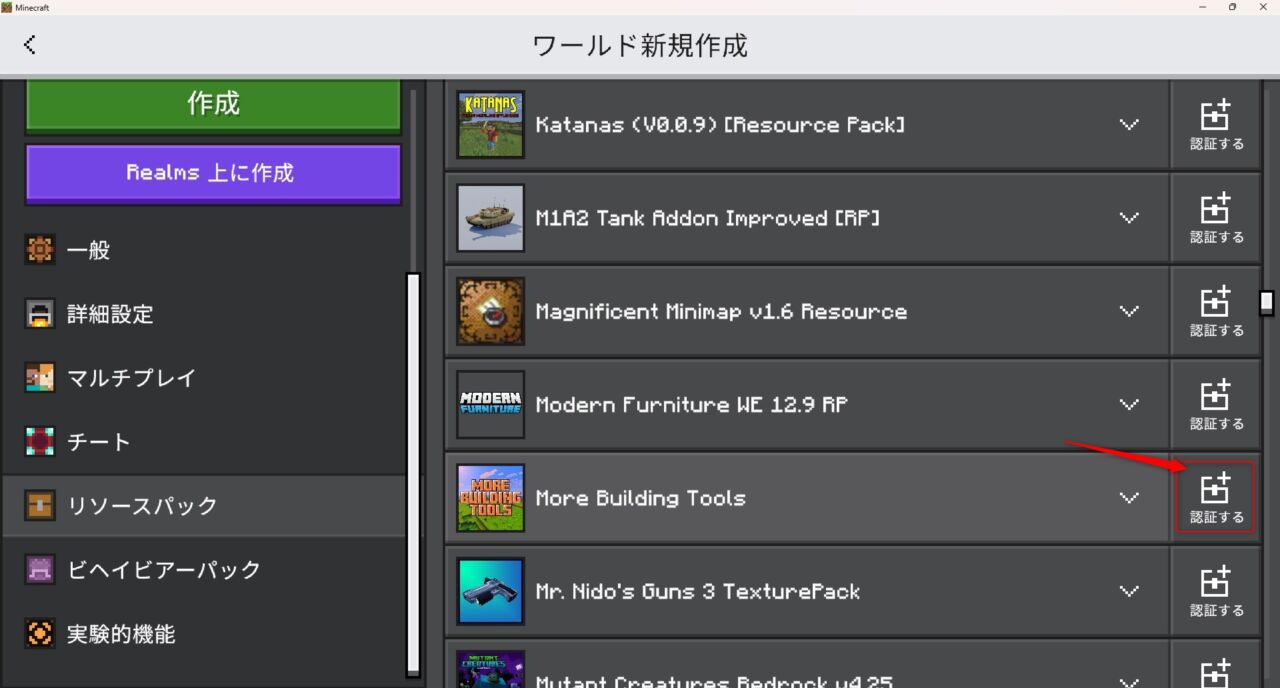
Task: Expand the Katanas pack details chevron
Action: click(x=1129, y=125)
